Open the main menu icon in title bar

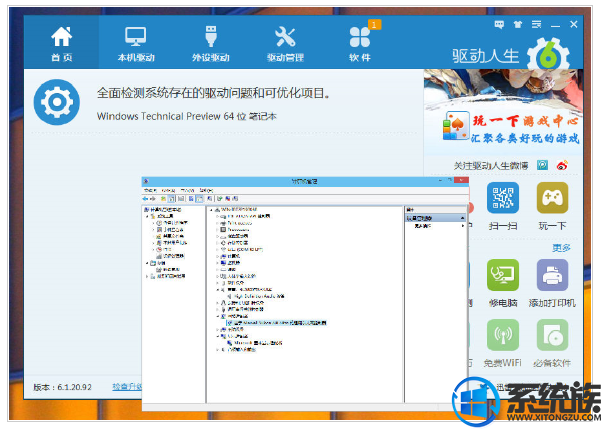click(536, 25)
